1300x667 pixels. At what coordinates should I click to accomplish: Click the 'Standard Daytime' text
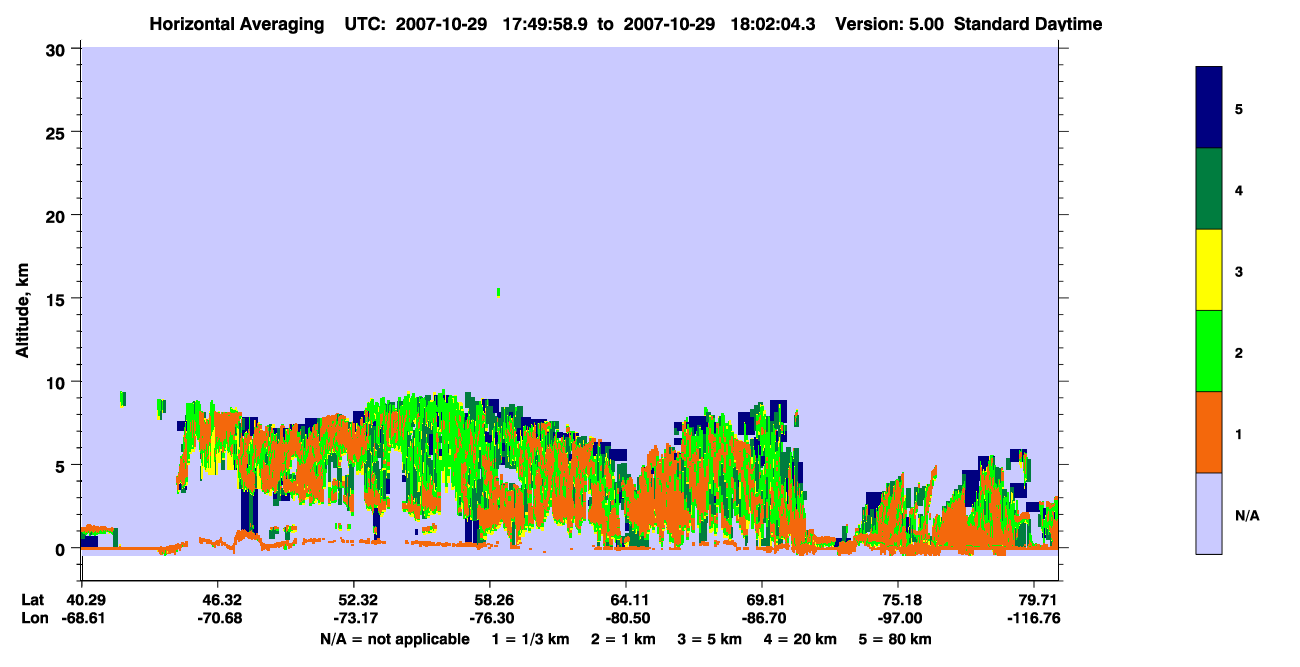point(1028,24)
